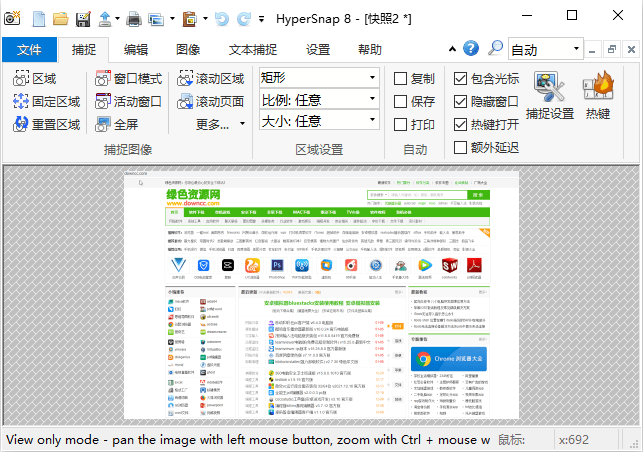Screen dimensions: 643x452
Task: Click the captured webpage snapshot image
Action: [x=322, y=295]
